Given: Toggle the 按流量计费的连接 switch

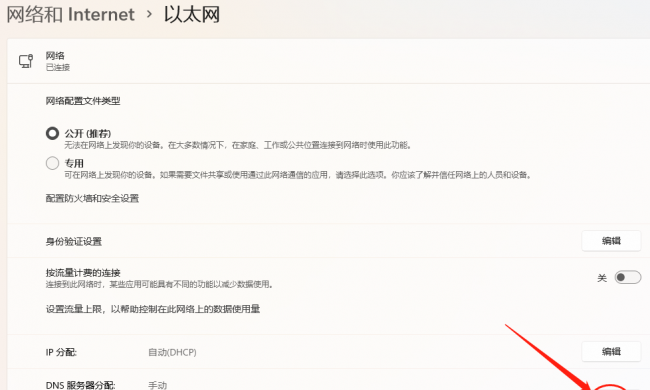Looking at the screenshot, I should point(628,277).
